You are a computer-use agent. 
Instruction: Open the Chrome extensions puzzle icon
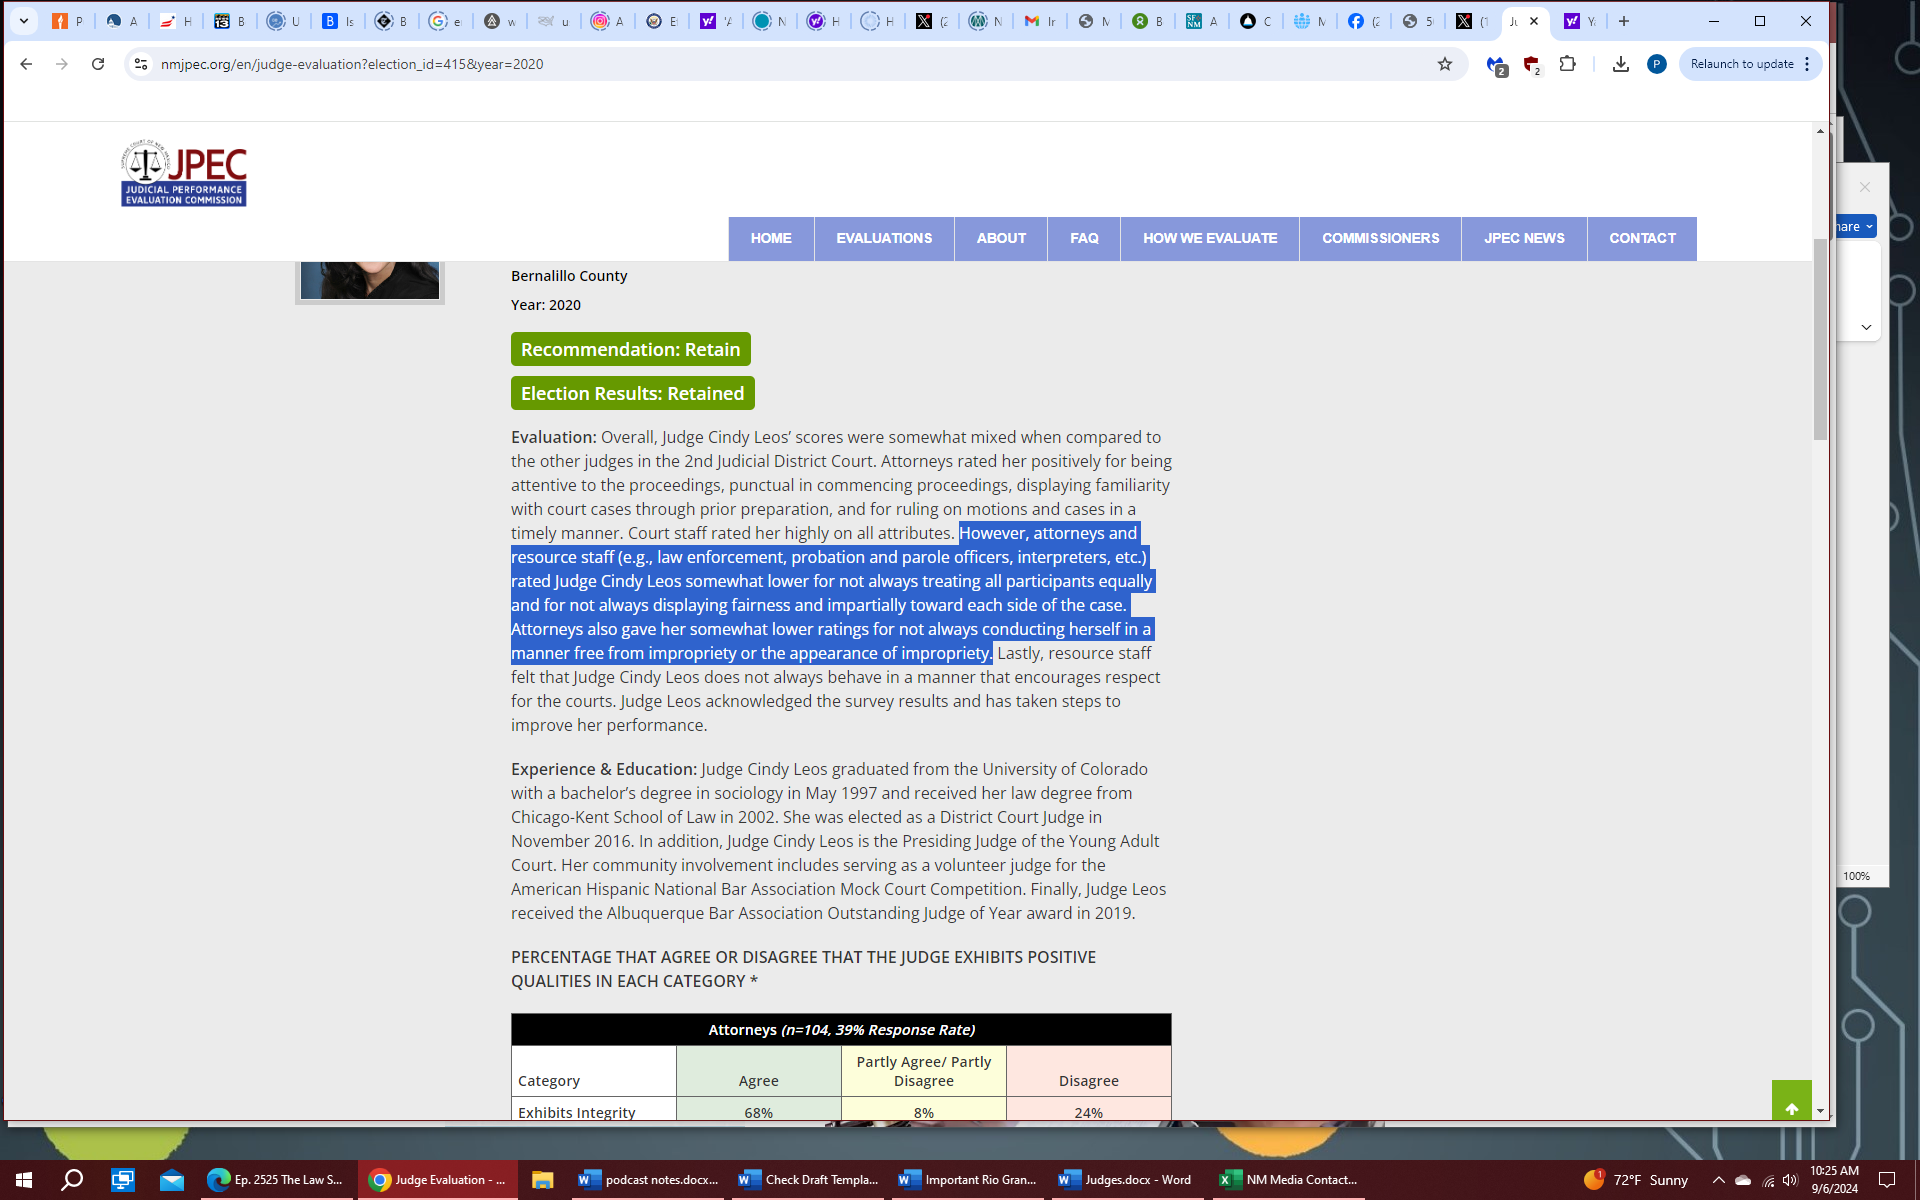(x=1567, y=64)
